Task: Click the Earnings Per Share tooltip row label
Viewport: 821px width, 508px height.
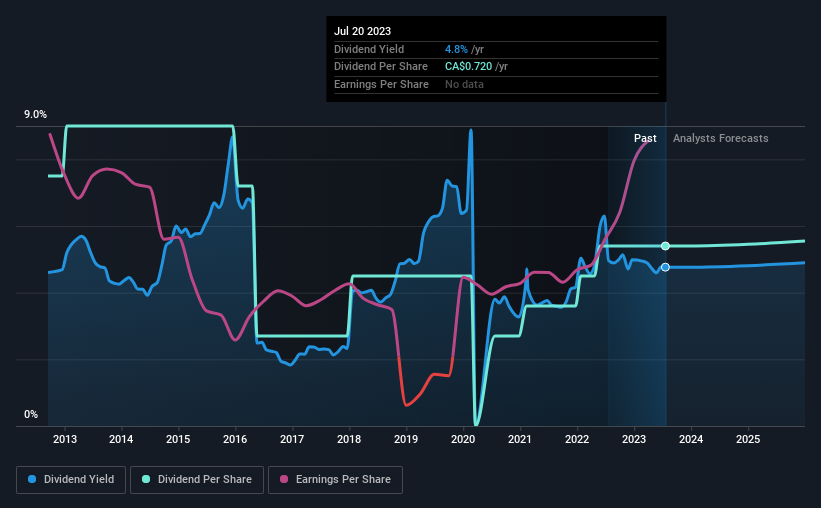Action: point(381,84)
